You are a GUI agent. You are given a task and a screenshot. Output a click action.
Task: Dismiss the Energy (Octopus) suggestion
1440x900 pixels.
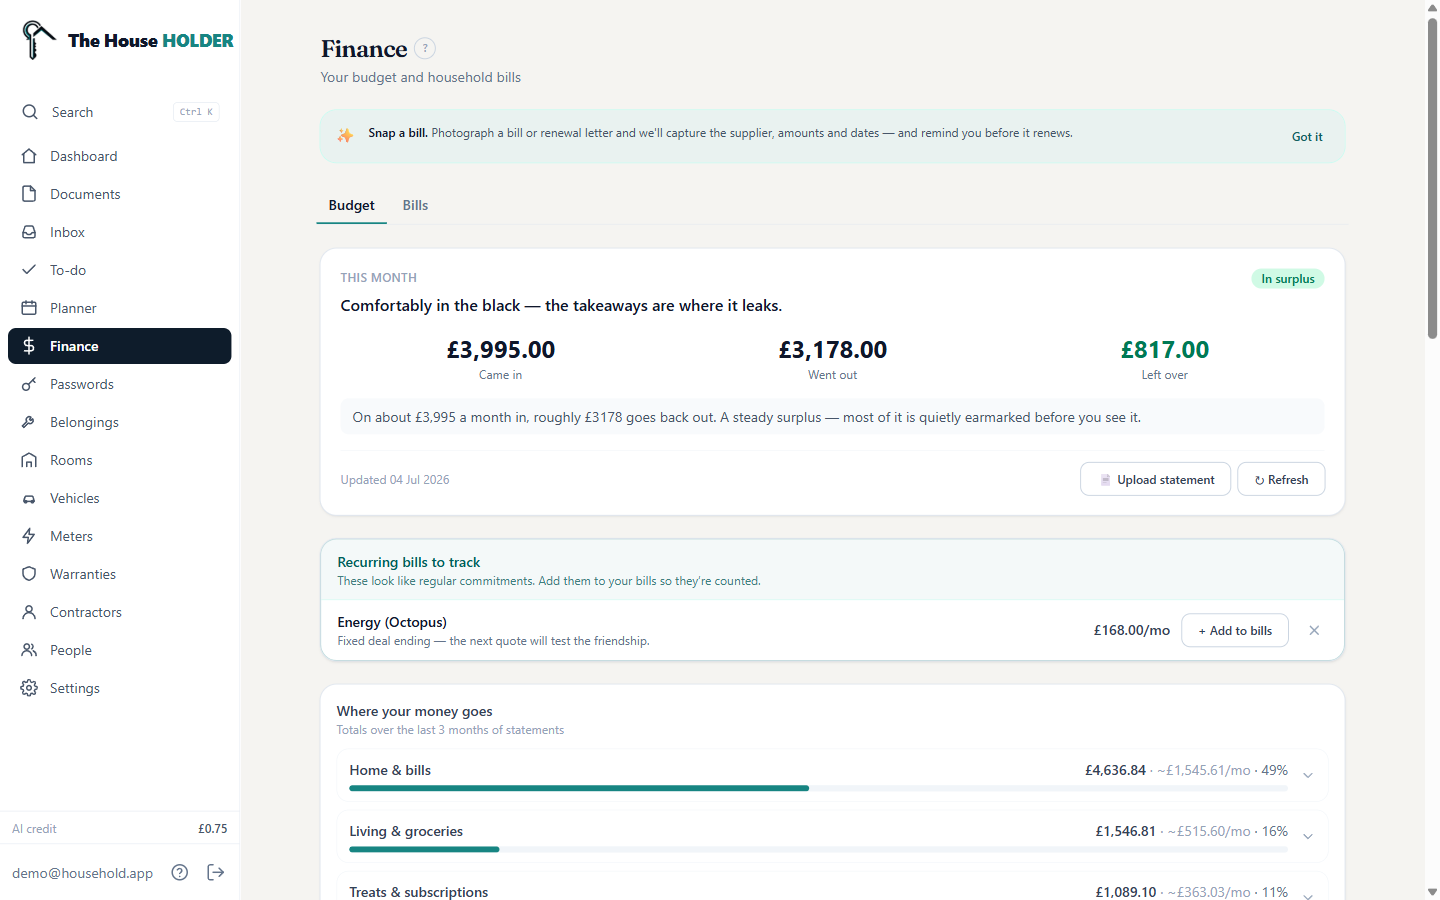1314,630
